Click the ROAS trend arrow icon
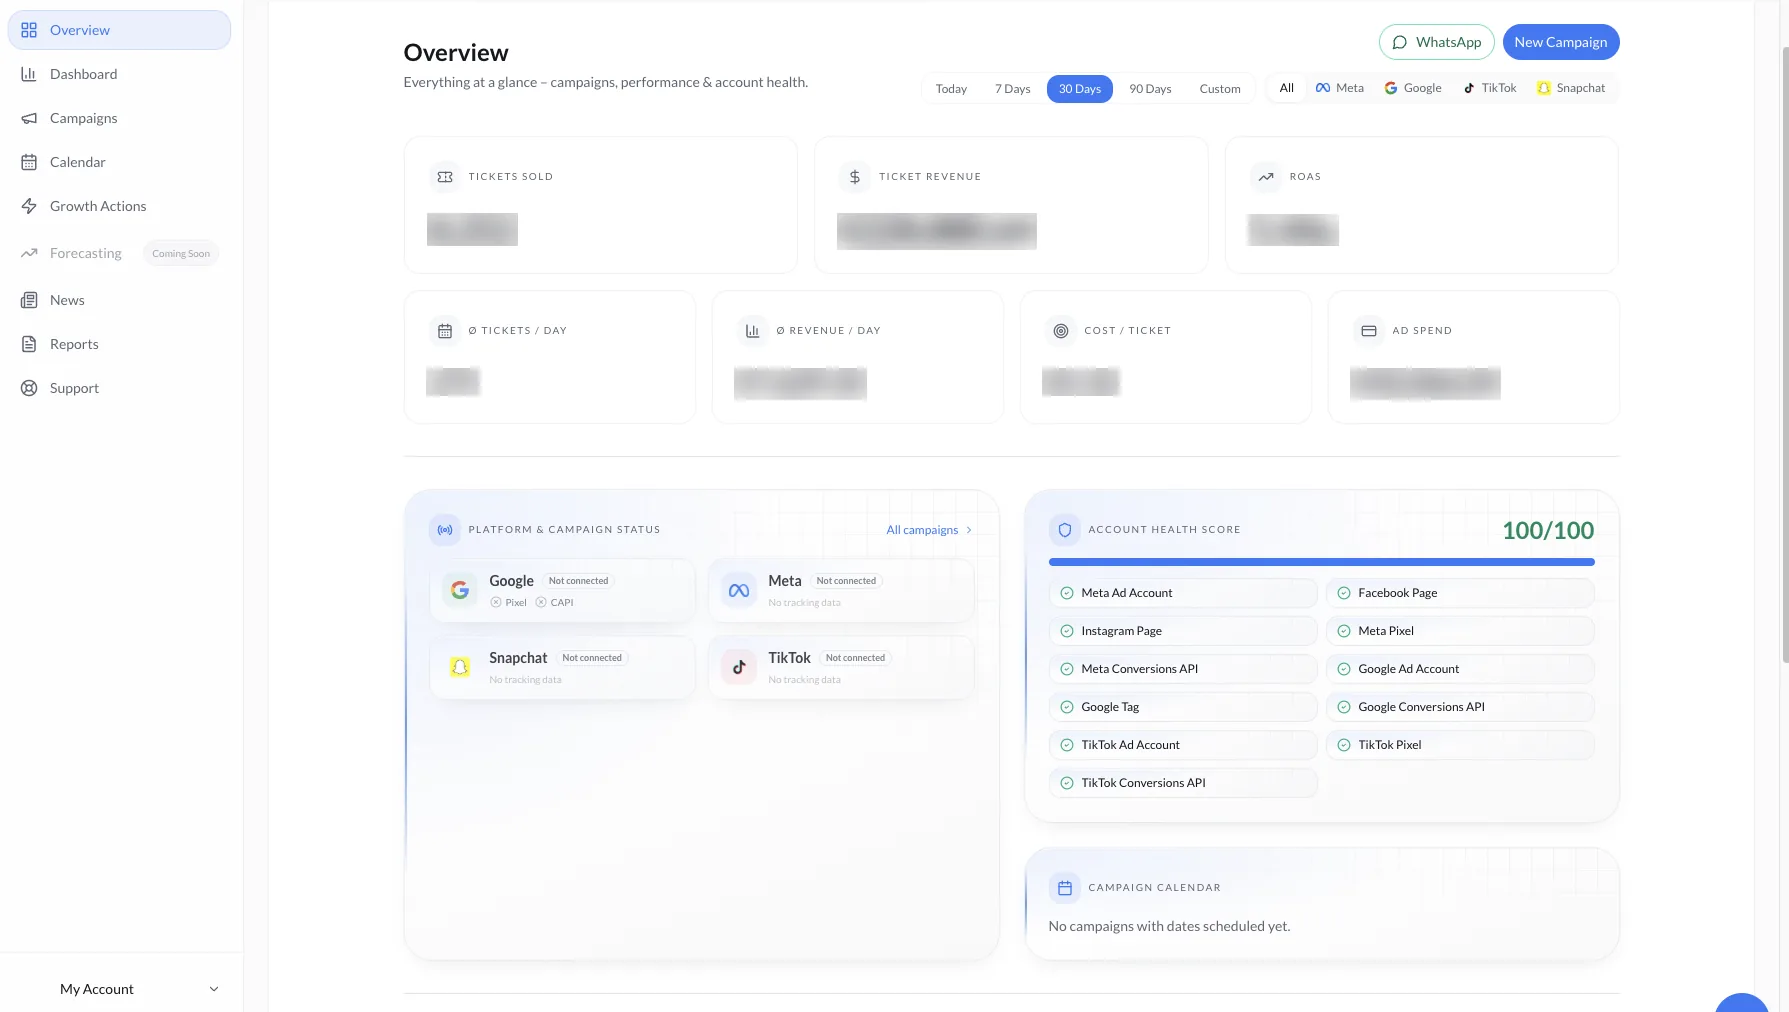Screen dimensions: 1789x1012 [x=1266, y=177]
